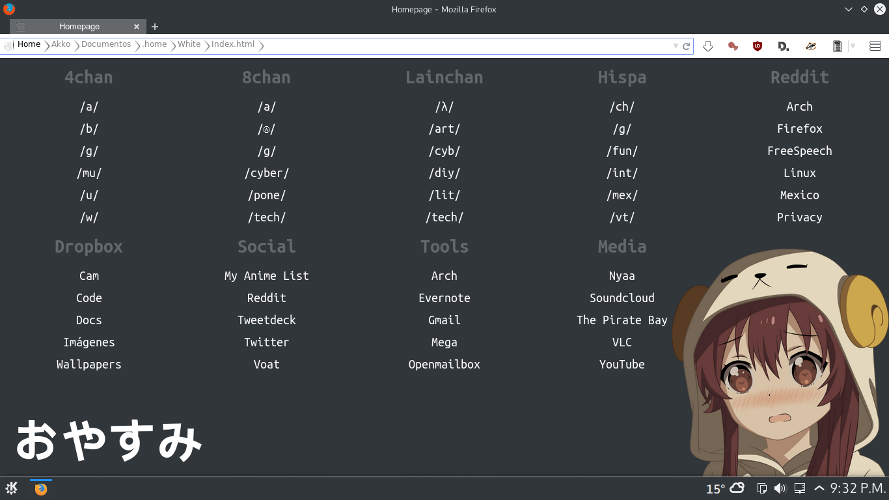Image resolution: width=889 pixels, height=500 pixels.
Task: Open Evernote link under Tools
Action: tap(444, 298)
